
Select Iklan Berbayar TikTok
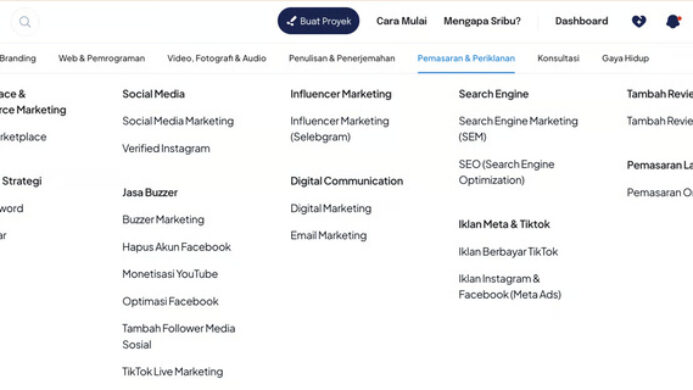pyautogui.click(x=508, y=252)
